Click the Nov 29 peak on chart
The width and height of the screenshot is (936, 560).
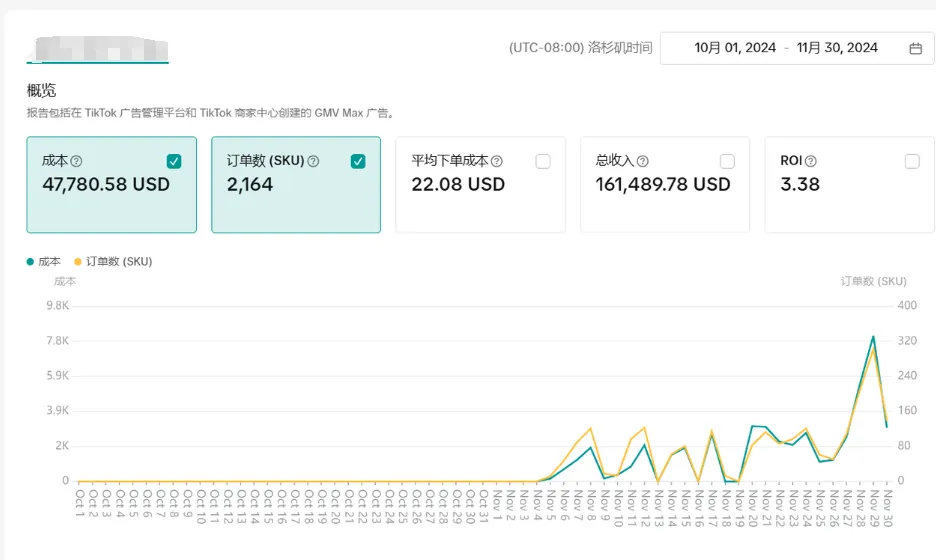(x=873, y=337)
